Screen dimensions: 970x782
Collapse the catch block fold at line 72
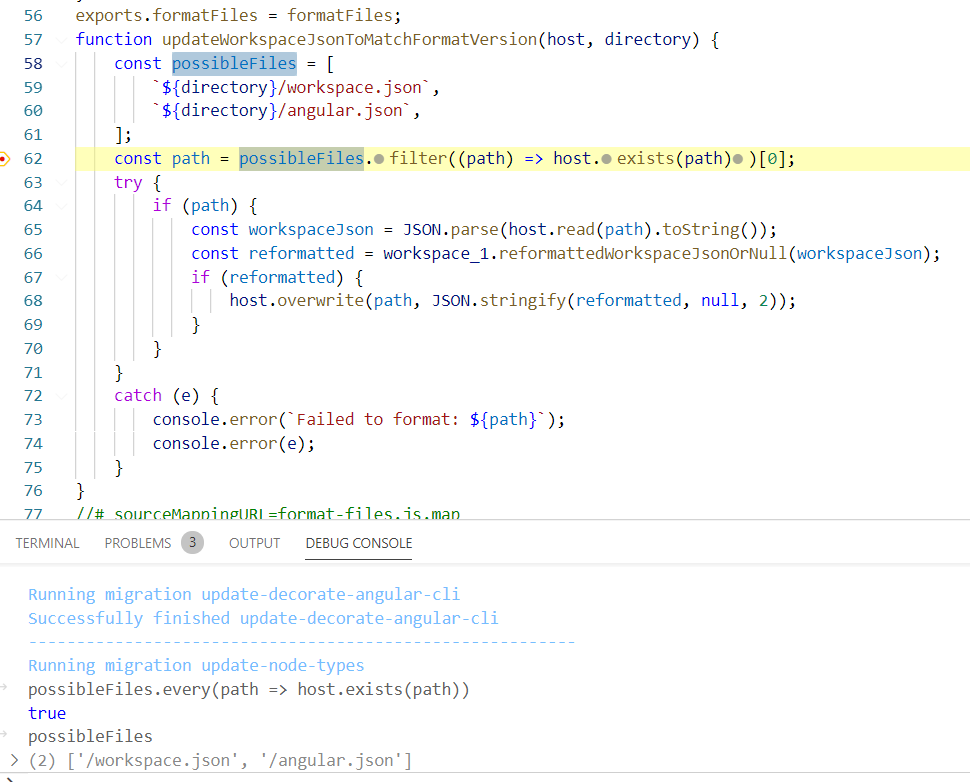[x=61, y=396]
